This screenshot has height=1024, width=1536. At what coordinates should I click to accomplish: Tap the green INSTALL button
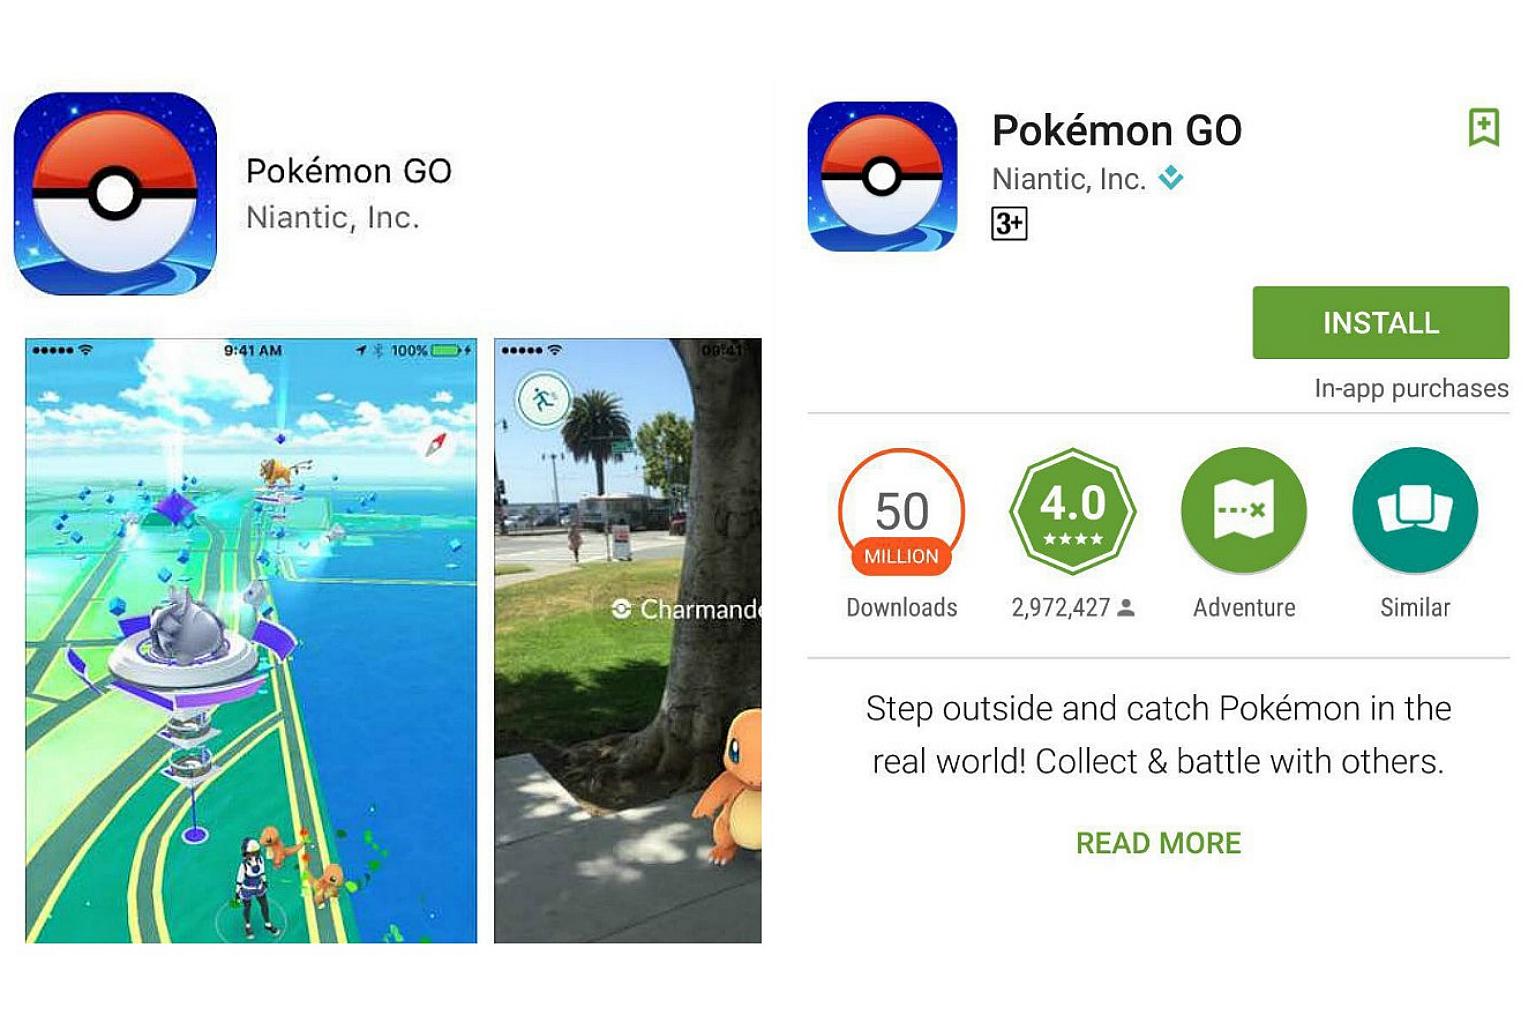[x=1380, y=322]
